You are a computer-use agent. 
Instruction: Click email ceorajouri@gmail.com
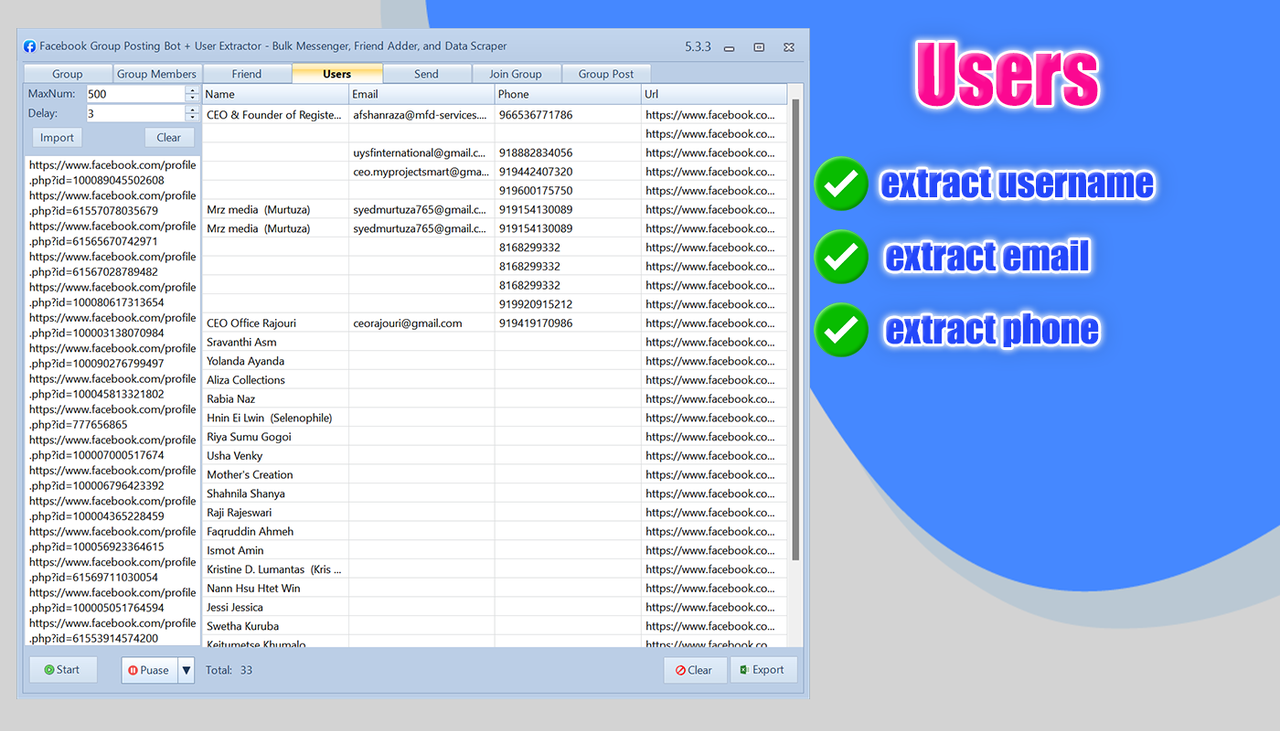point(407,323)
